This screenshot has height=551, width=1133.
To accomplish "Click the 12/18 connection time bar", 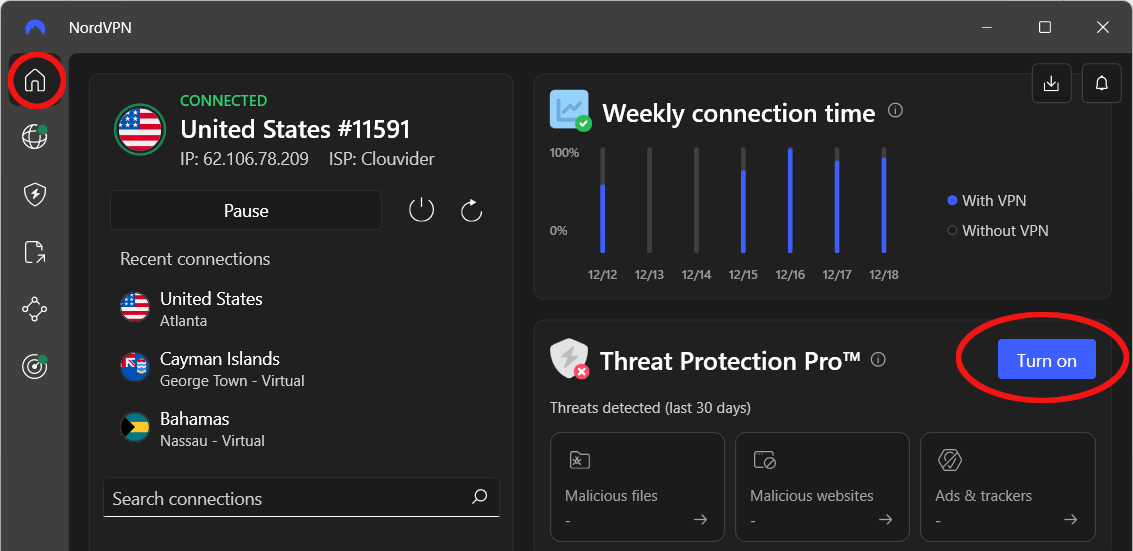I will click(883, 200).
